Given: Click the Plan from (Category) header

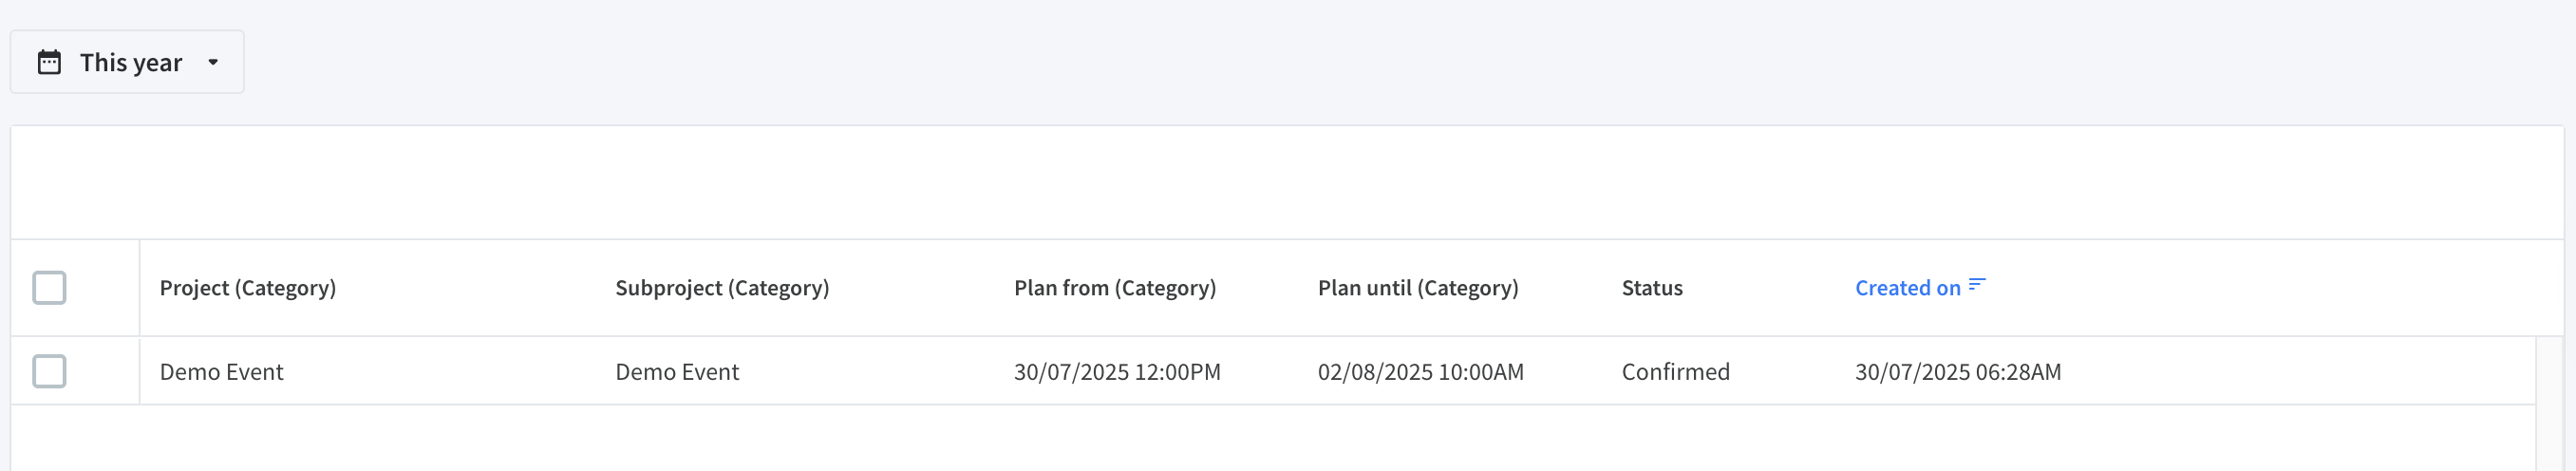Looking at the screenshot, I should 1115,288.
